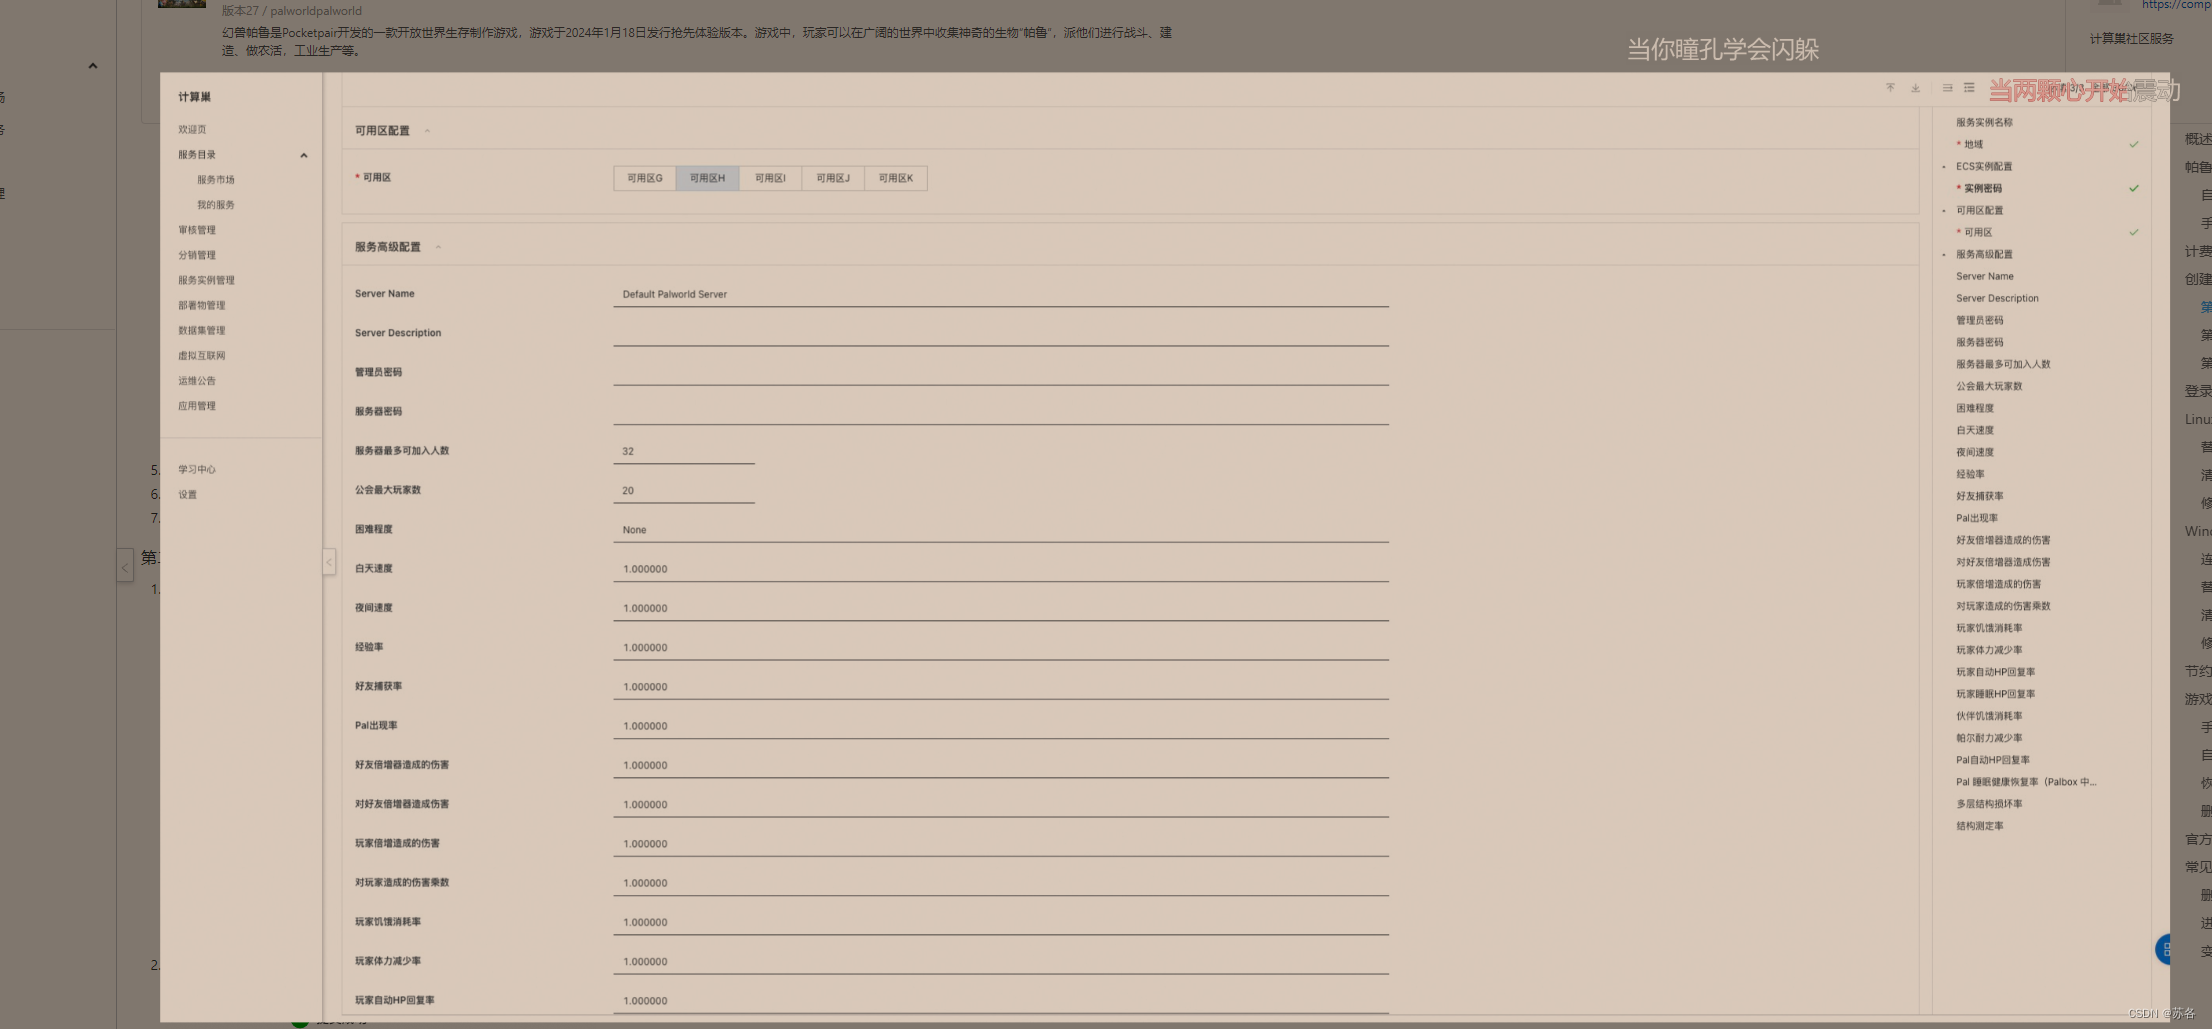This screenshot has width=2212, height=1029.
Task: Open 分销管理 in the sidebar
Action: 197,255
